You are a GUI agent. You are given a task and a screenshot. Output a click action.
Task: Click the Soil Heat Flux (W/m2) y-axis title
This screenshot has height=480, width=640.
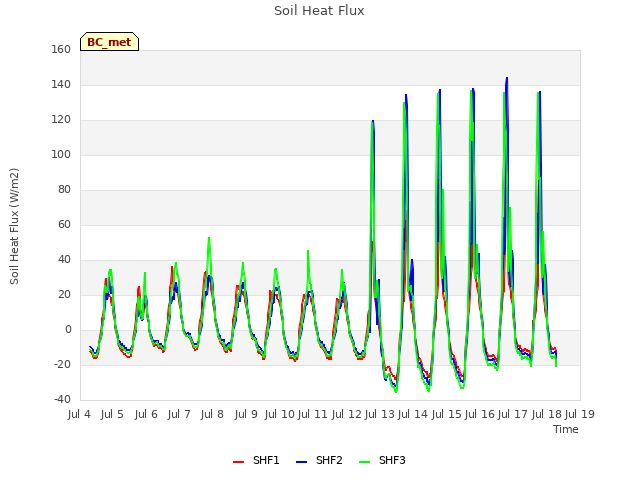[x=14, y=226]
